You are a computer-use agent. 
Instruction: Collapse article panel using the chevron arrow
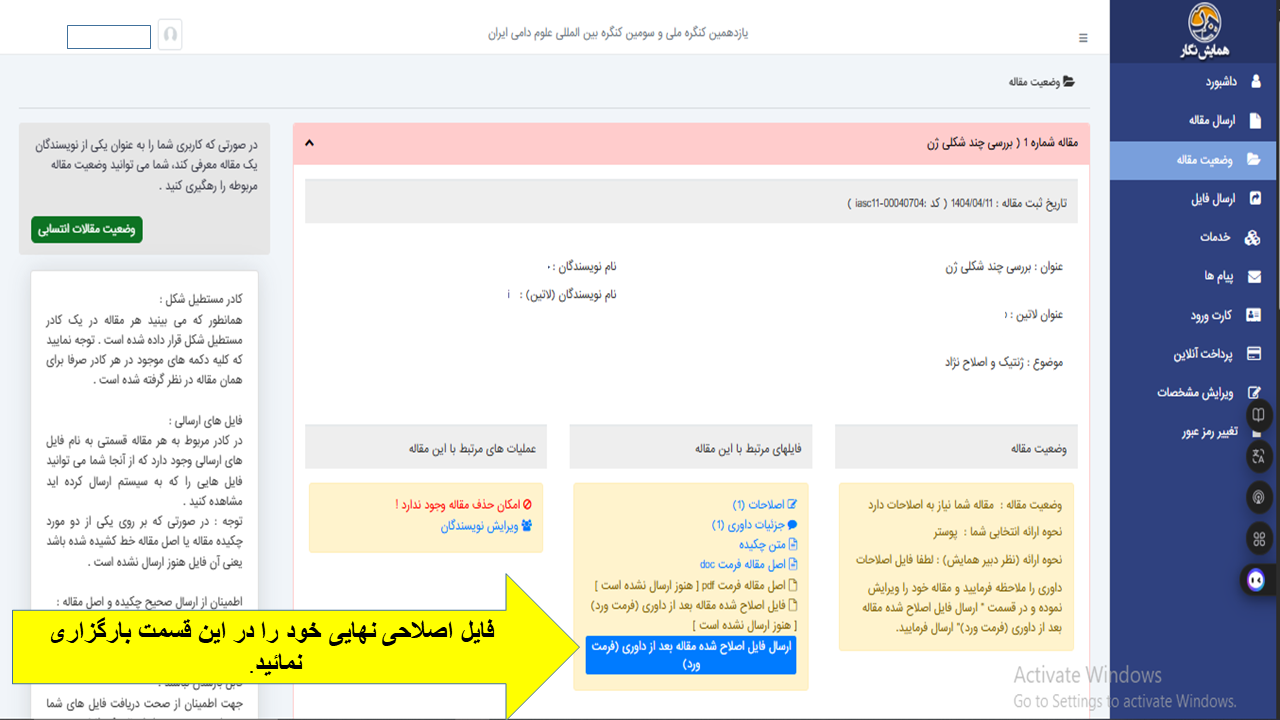click(309, 143)
